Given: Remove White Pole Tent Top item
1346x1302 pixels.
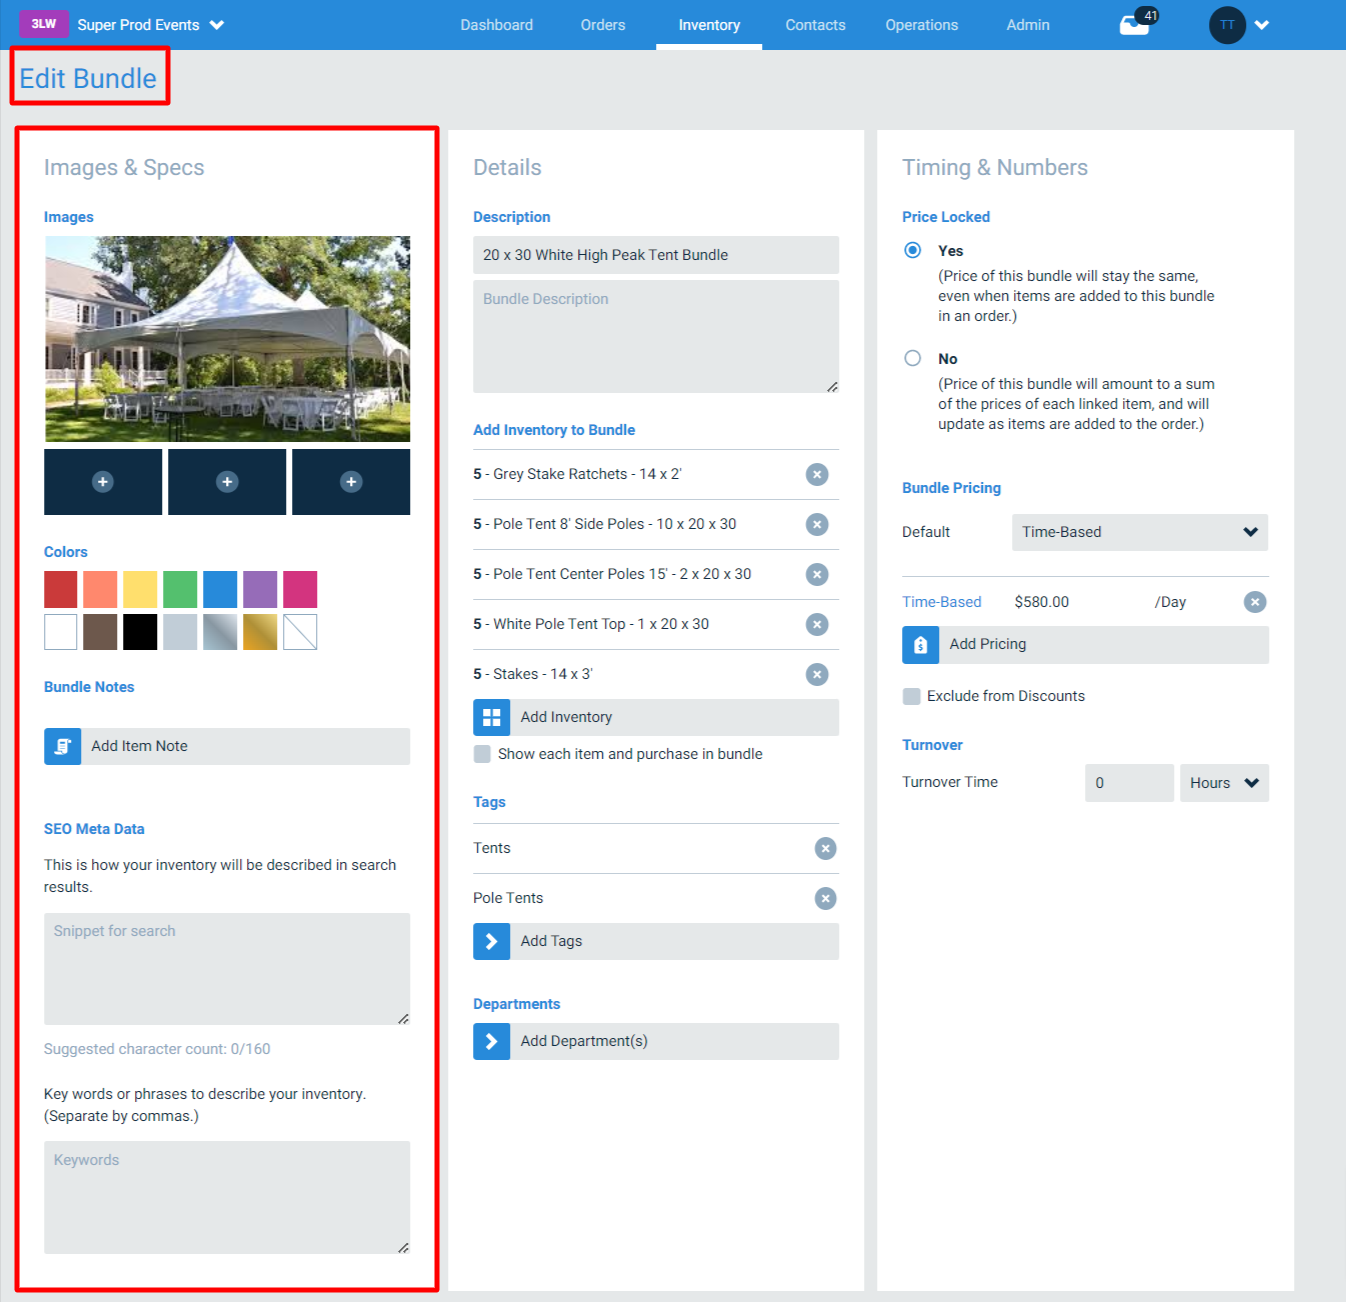Looking at the screenshot, I should click(x=817, y=624).
